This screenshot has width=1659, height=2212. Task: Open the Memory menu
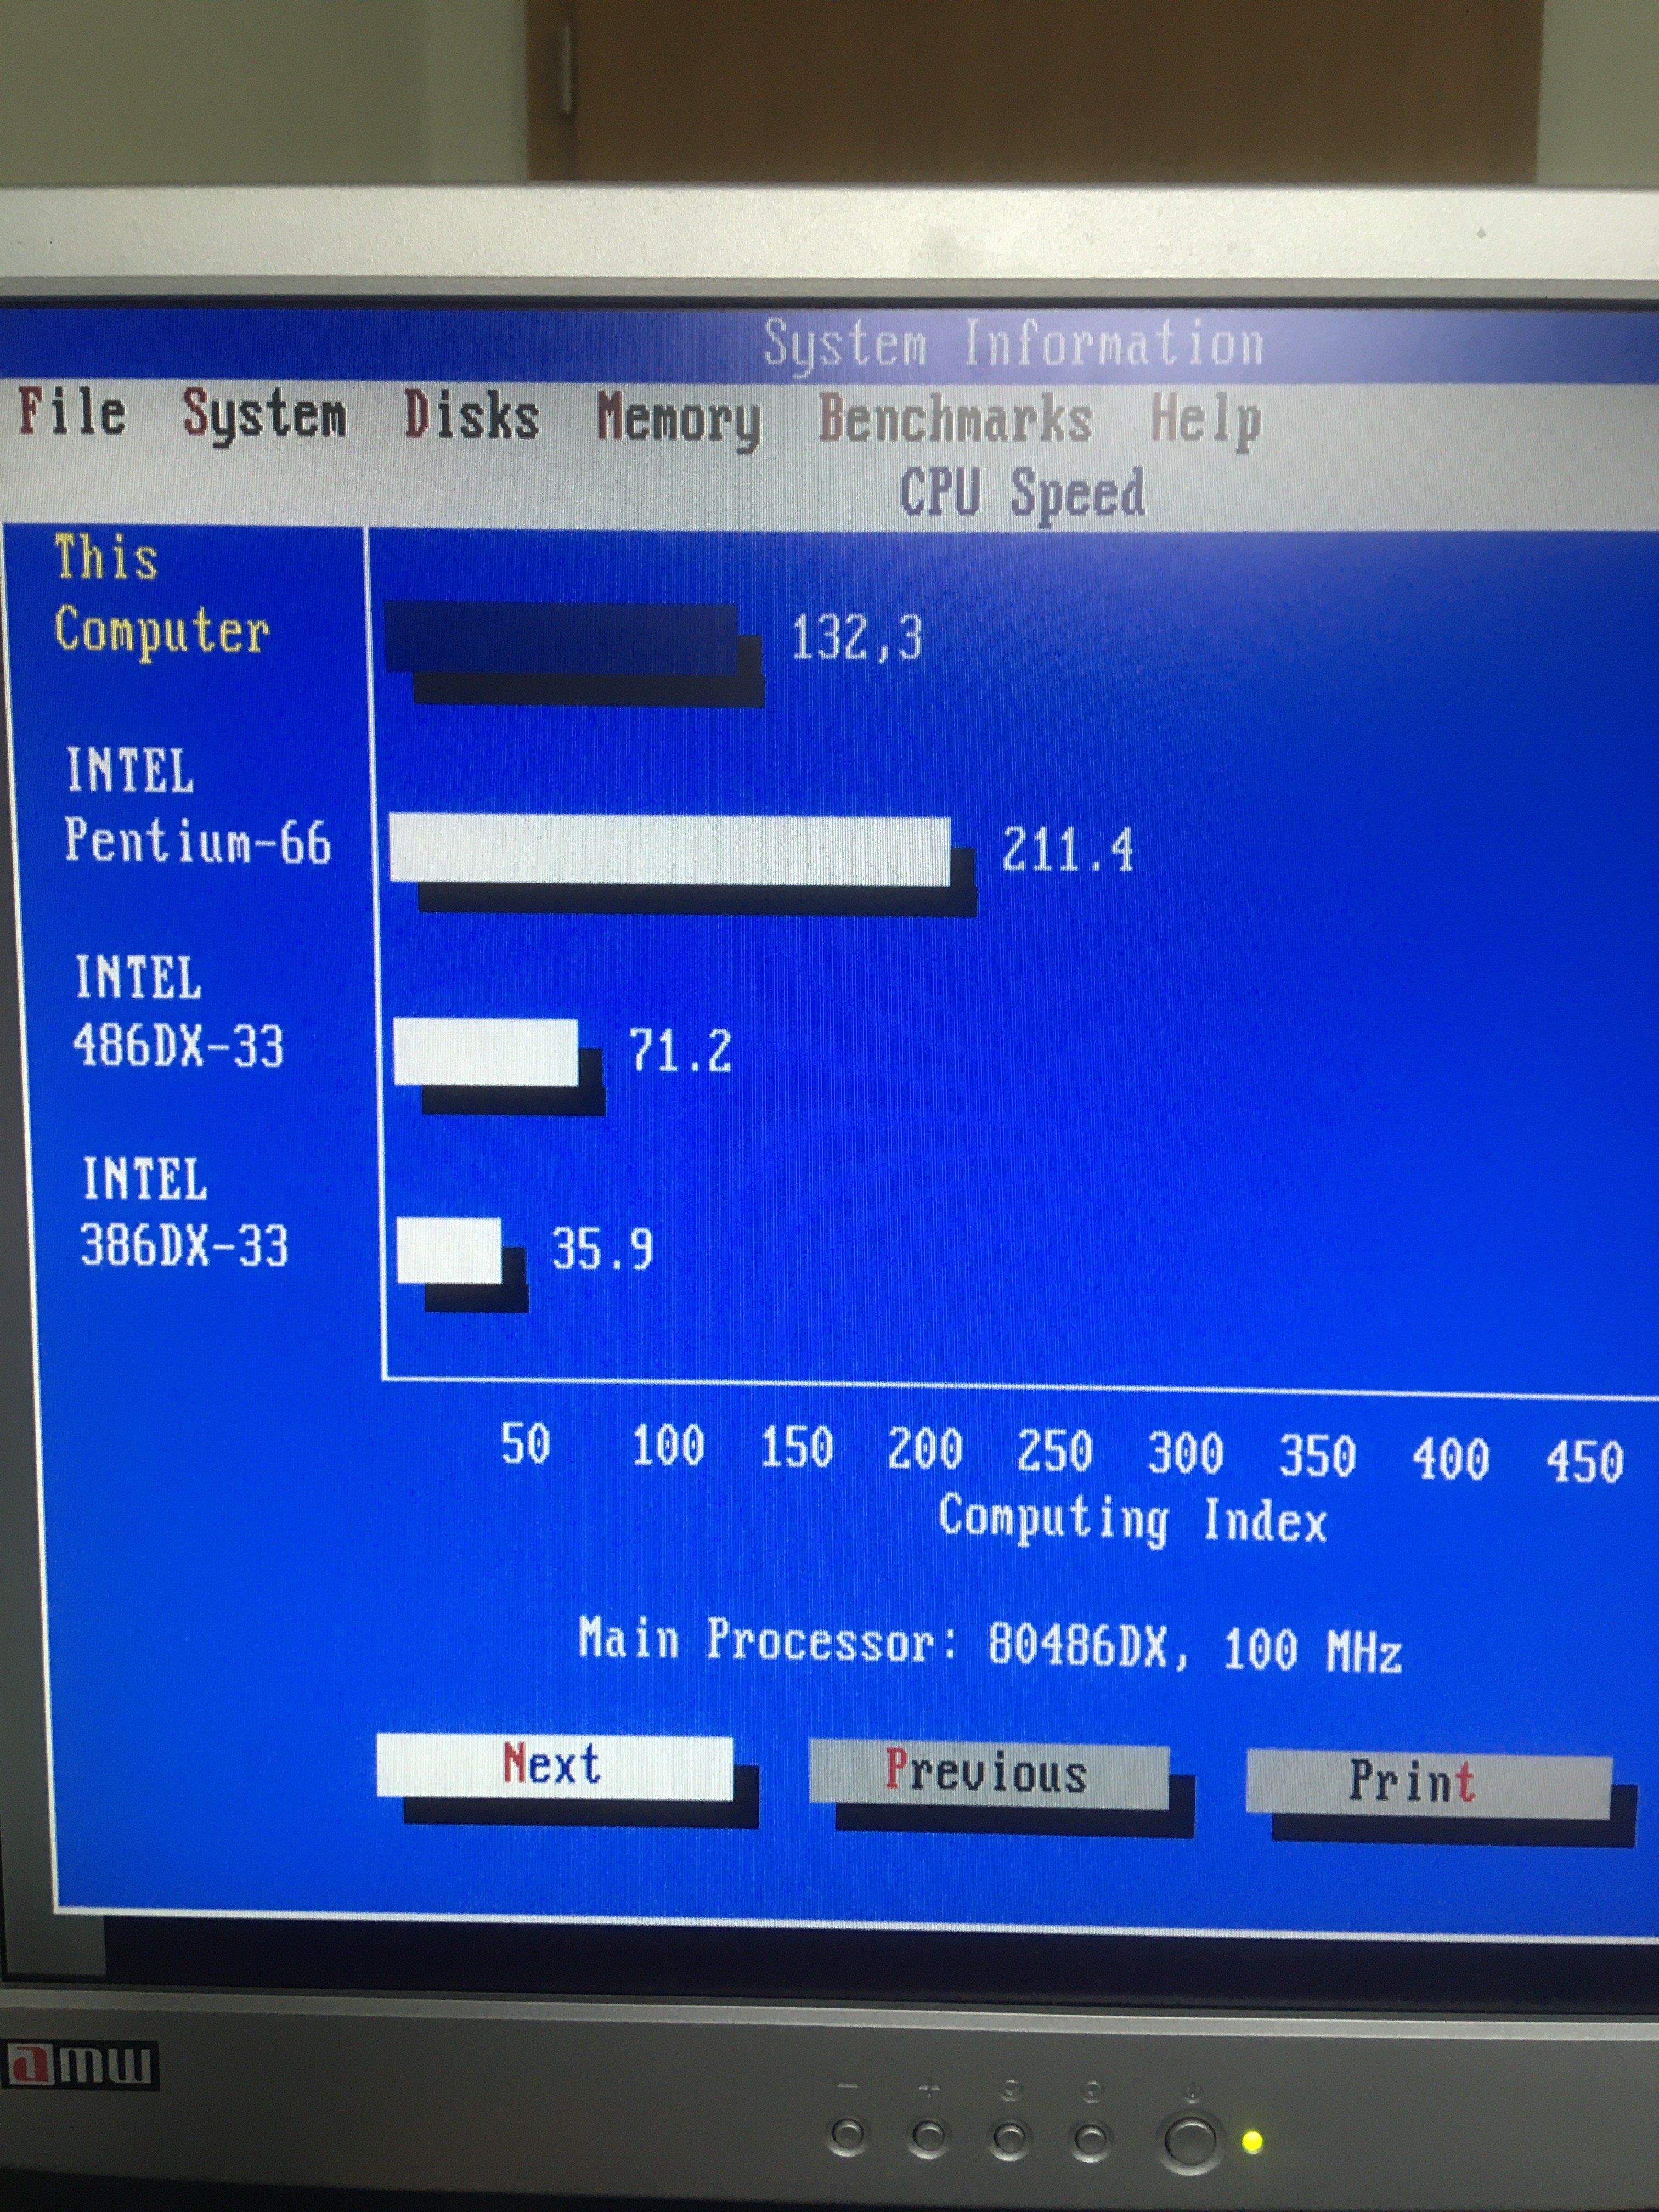(x=678, y=419)
